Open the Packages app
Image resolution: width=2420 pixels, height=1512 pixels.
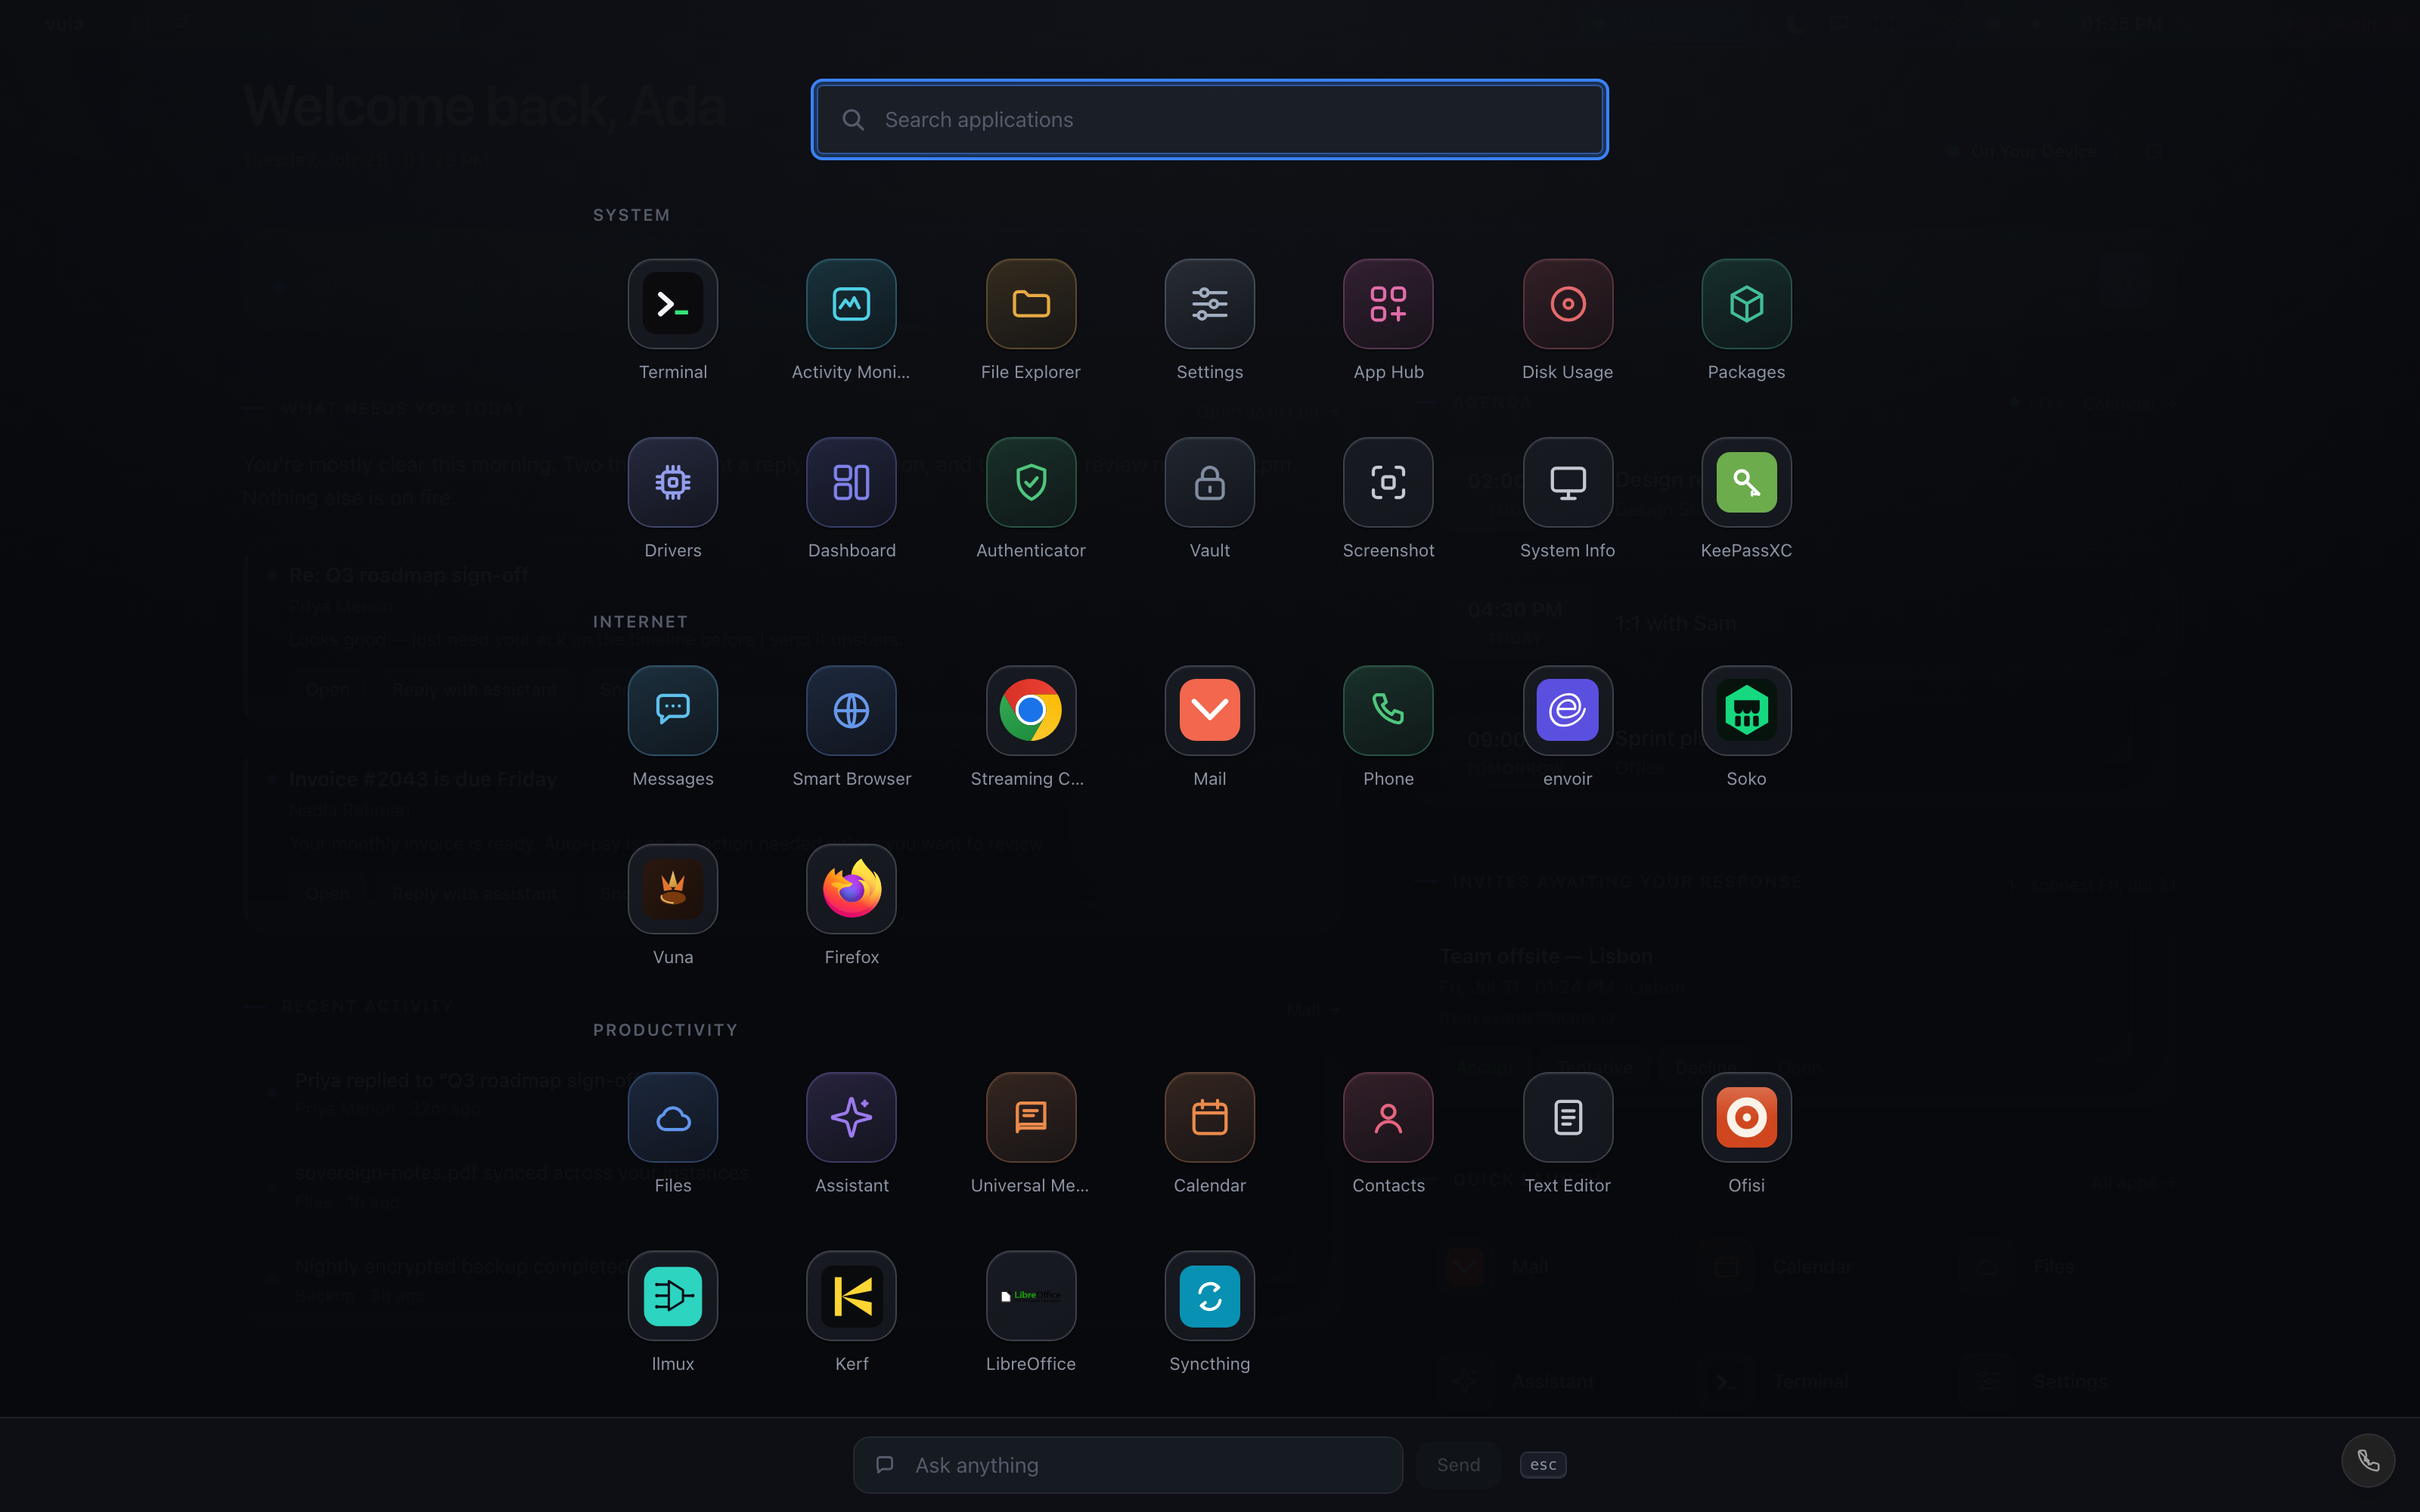tap(1746, 304)
